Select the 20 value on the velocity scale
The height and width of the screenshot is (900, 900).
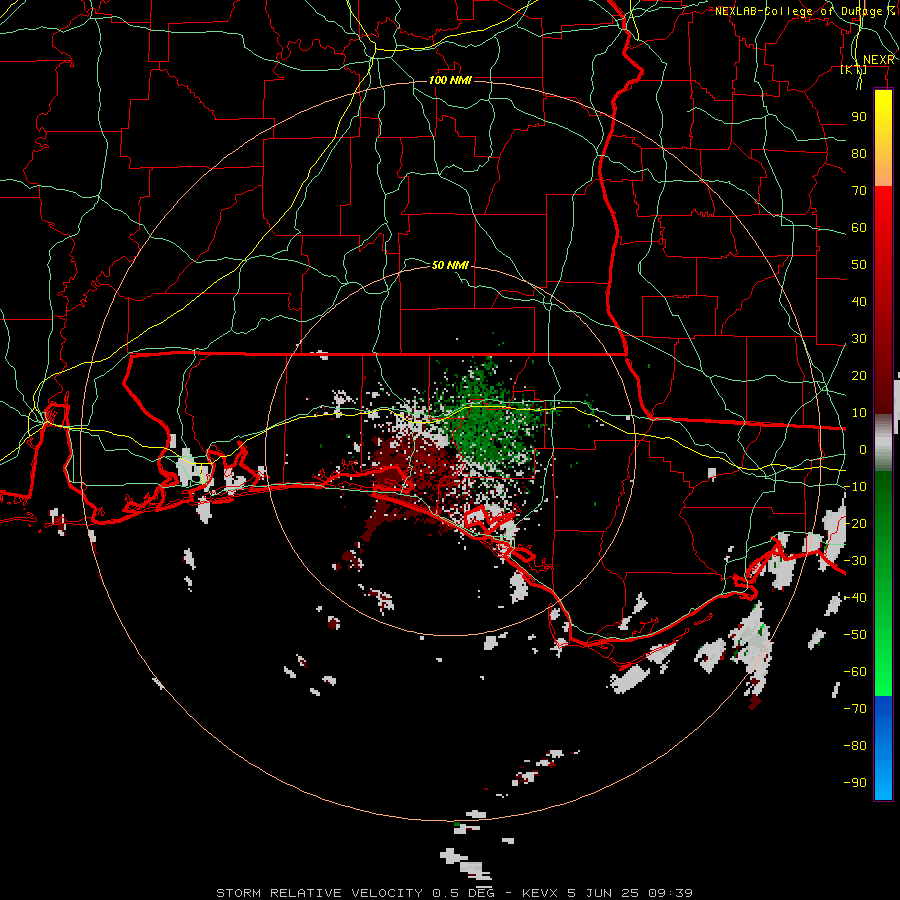[x=859, y=375]
